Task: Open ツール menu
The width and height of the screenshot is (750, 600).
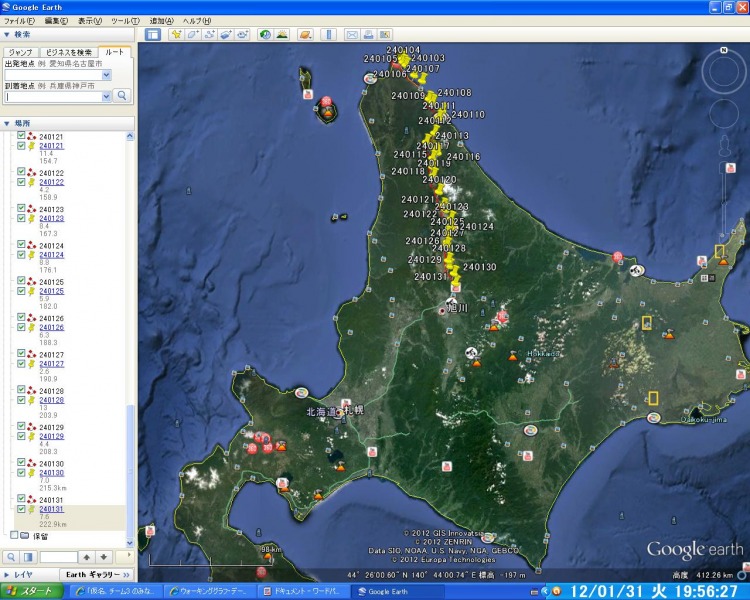Action: pyautogui.click(x=125, y=21)
